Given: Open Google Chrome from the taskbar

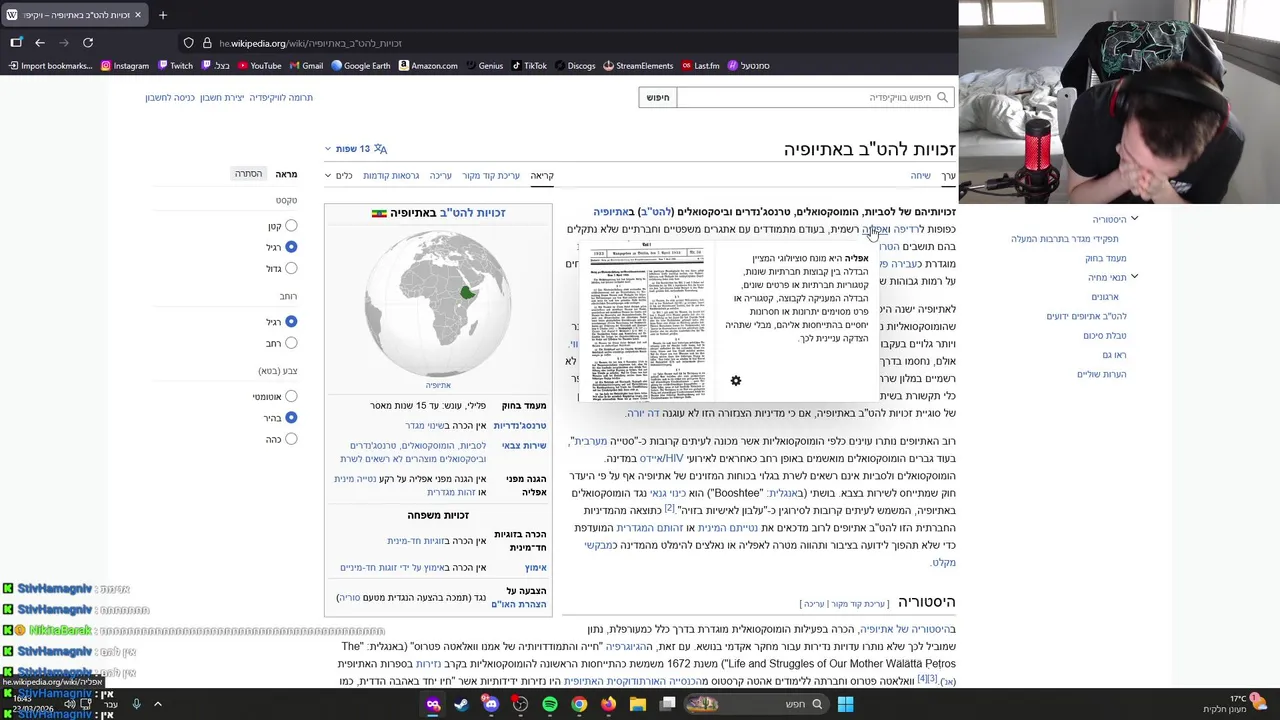Looking at the screenshot, I should tap(579, 704).
